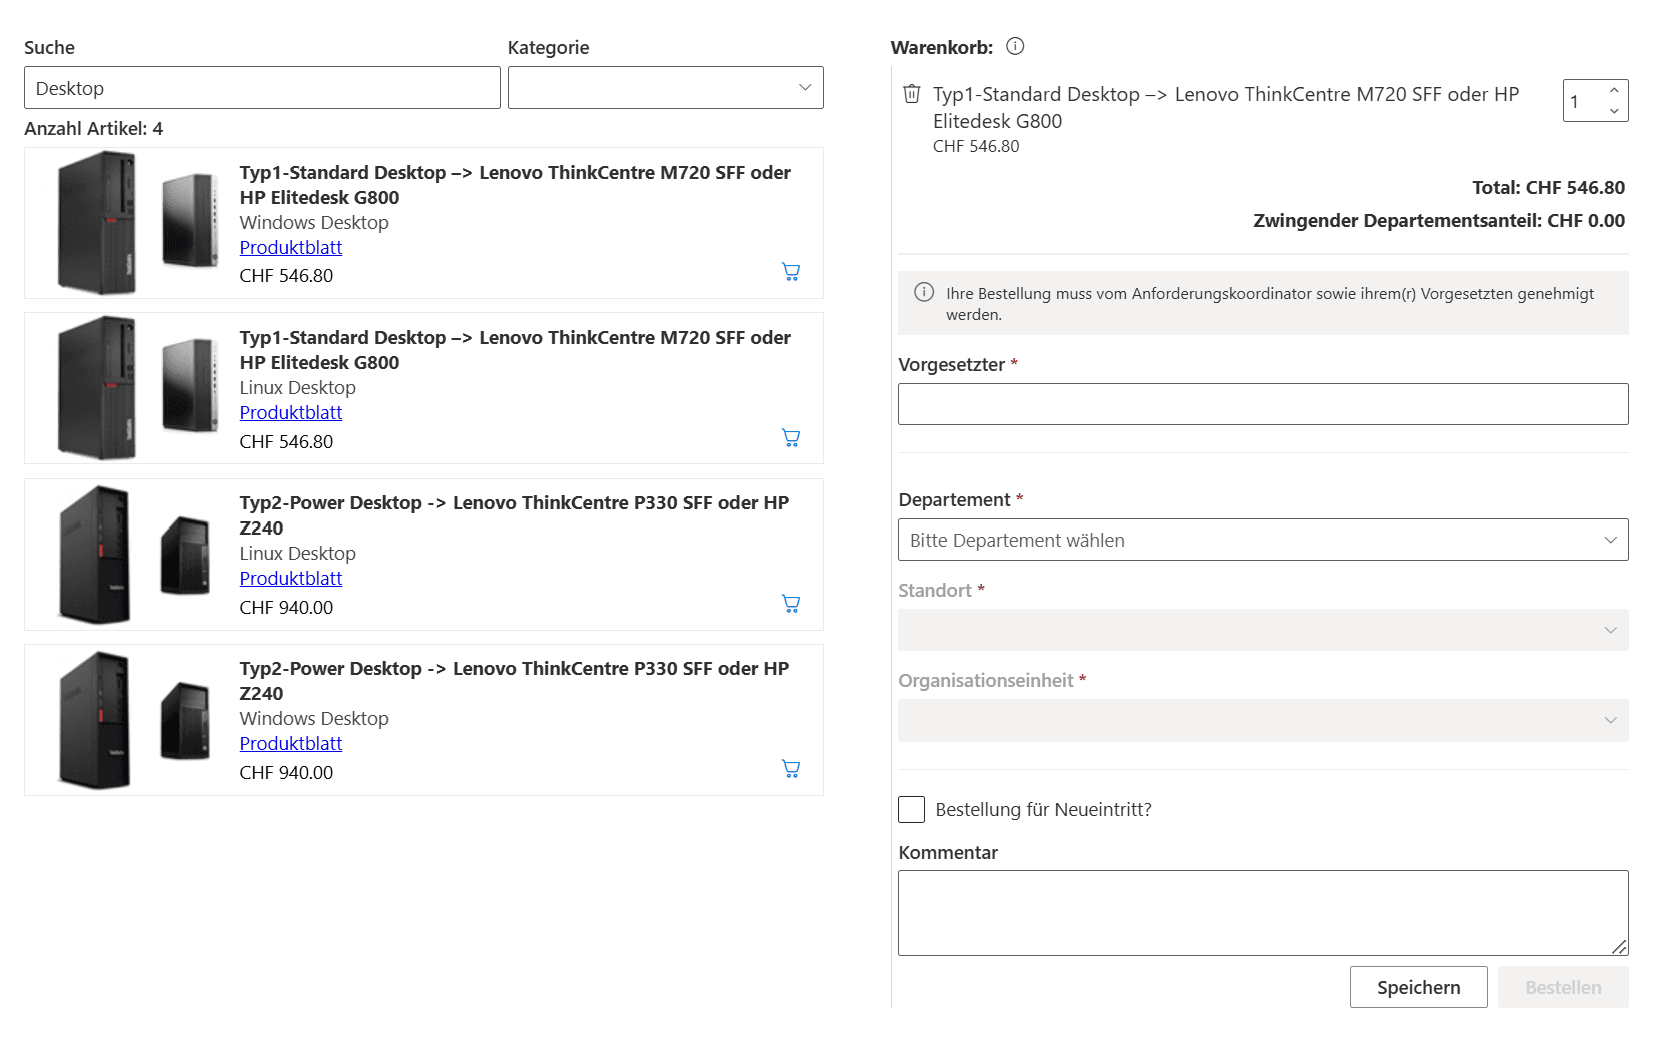Click the Warenkorb info icon

click(1015, 46)
